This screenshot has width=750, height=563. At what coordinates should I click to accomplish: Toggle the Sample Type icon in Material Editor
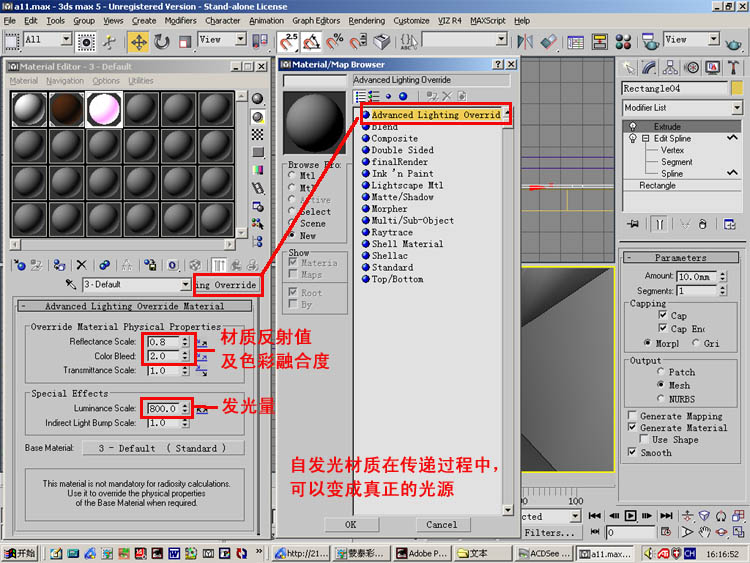pos(258,99)
